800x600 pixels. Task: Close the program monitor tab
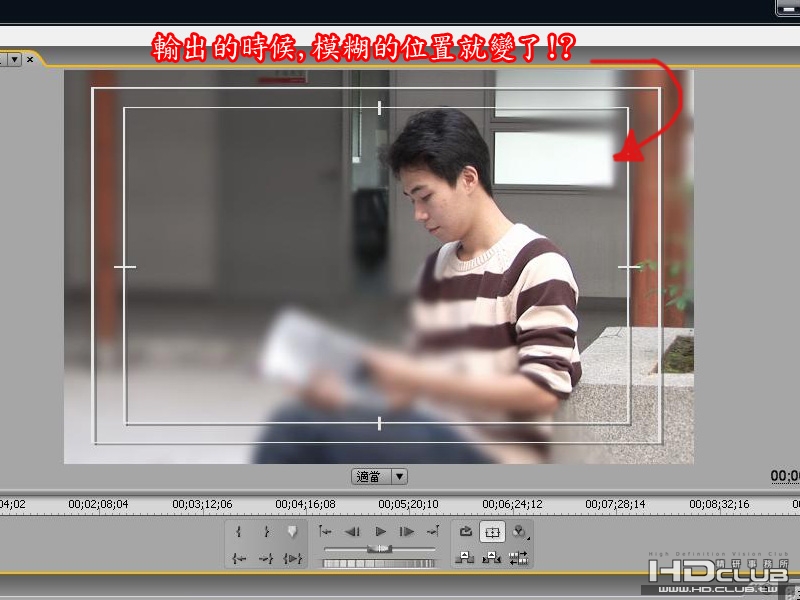point(30,59)
